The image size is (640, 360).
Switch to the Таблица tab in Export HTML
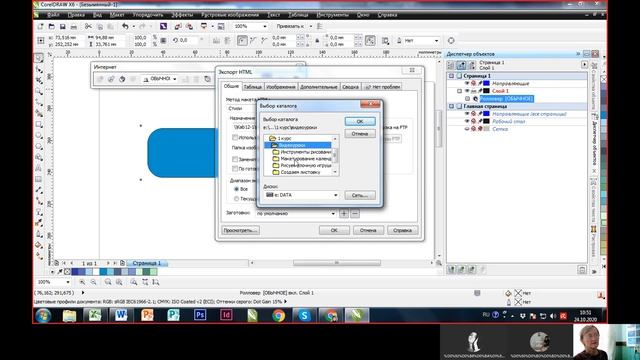tap(253, 87)
